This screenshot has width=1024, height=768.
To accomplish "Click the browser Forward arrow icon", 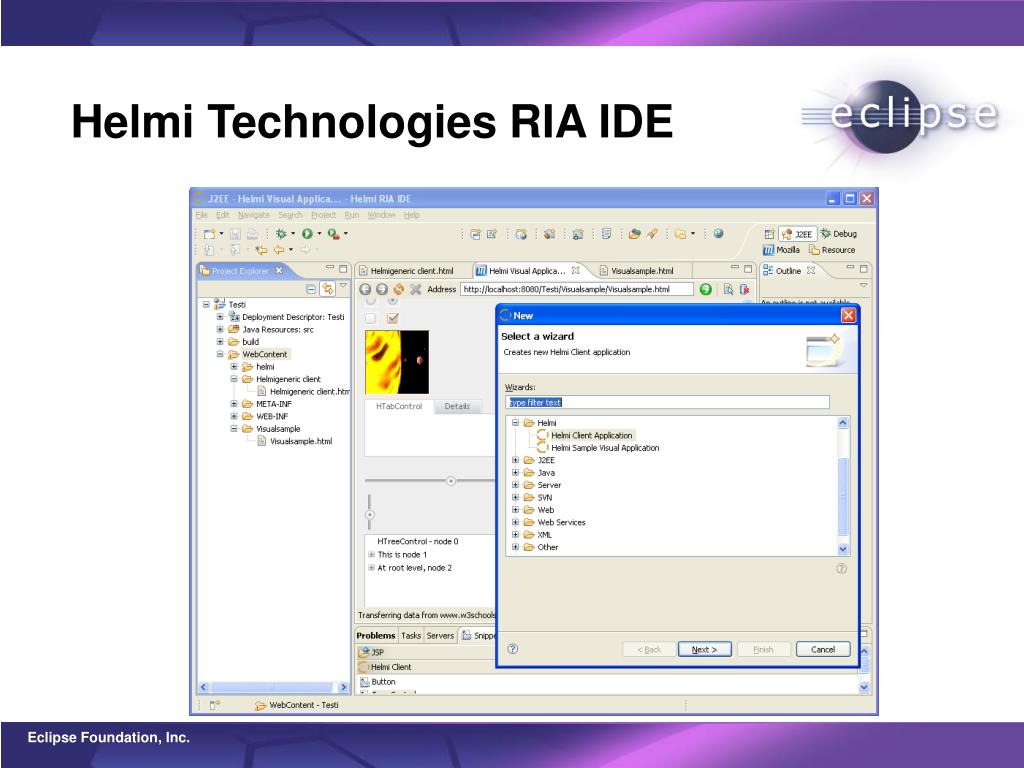I will (381, 289).
